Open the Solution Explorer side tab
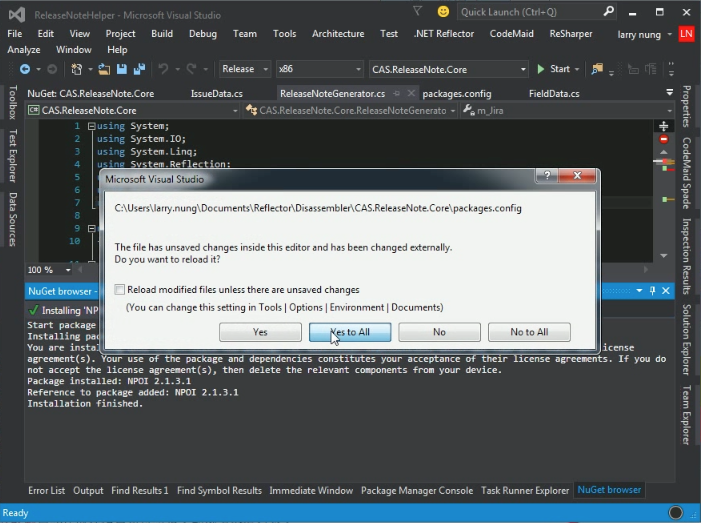Image resolution: width=701 pixels, height=523 pixels. 686,340
